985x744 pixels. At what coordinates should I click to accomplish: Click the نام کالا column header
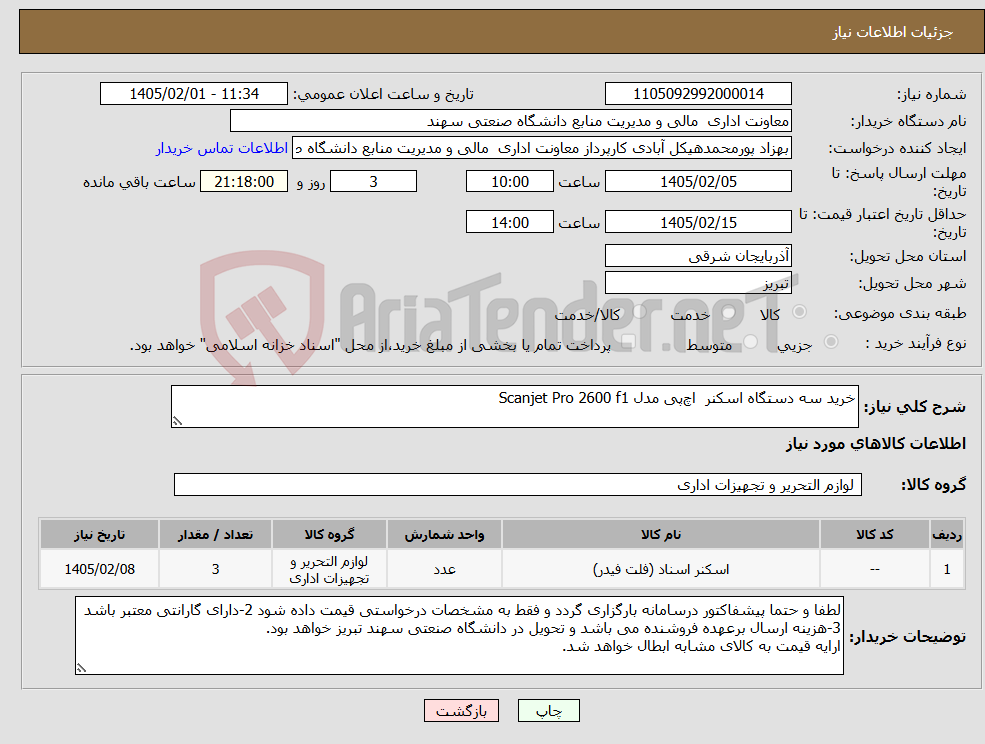(660, 535)
